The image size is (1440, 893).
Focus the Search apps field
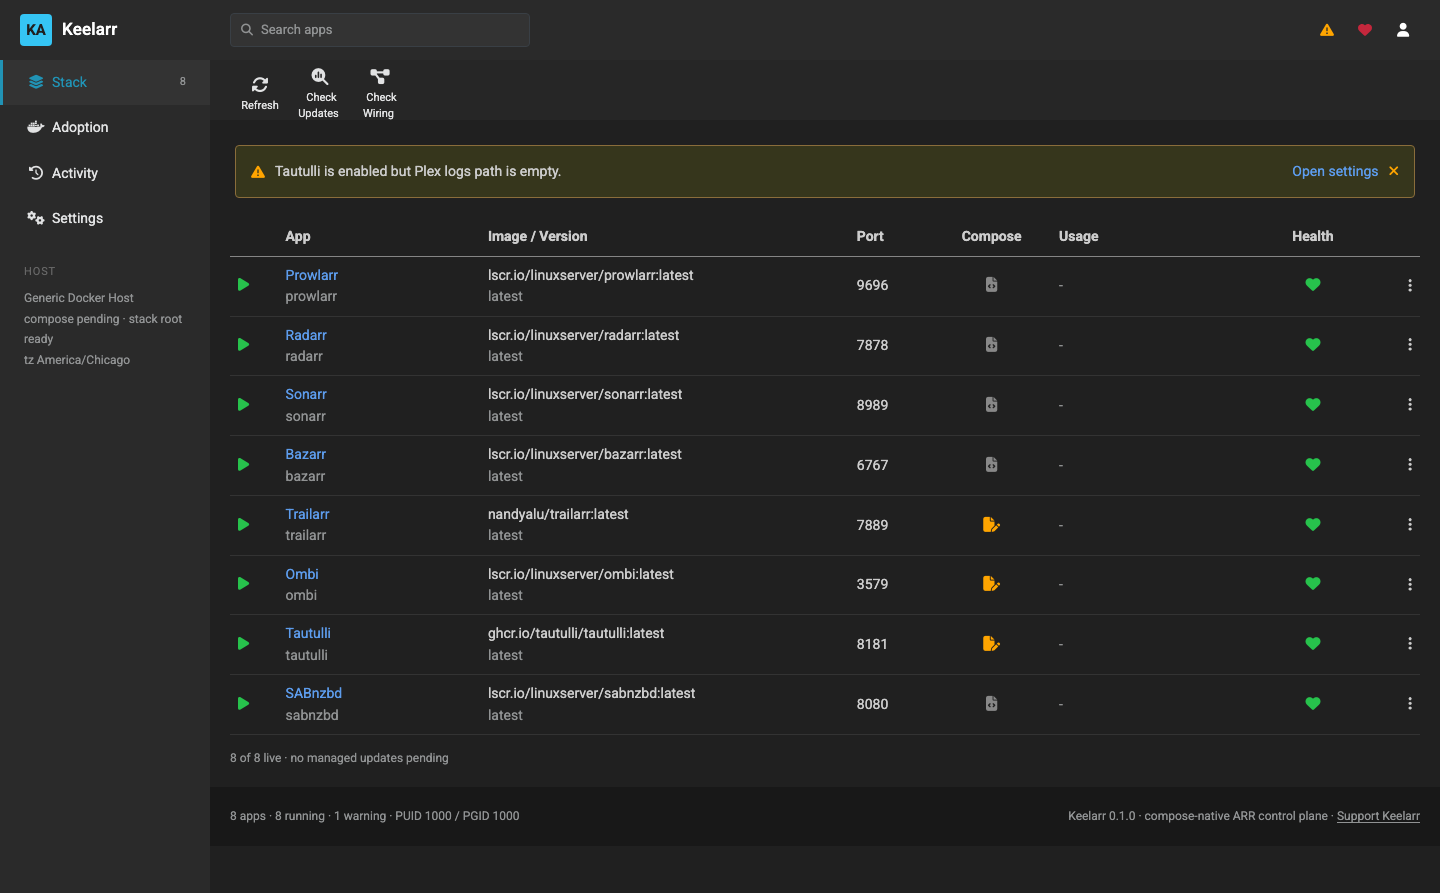pyautogui.click(x=380, y=30)
